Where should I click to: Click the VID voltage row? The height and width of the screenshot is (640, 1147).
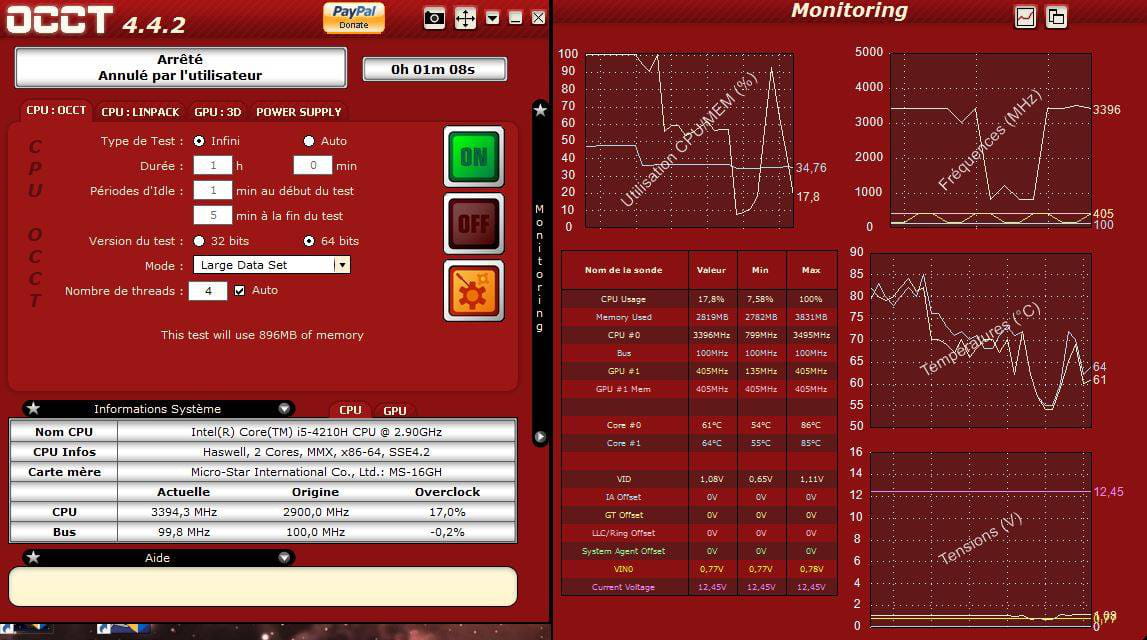coord(699,479)
